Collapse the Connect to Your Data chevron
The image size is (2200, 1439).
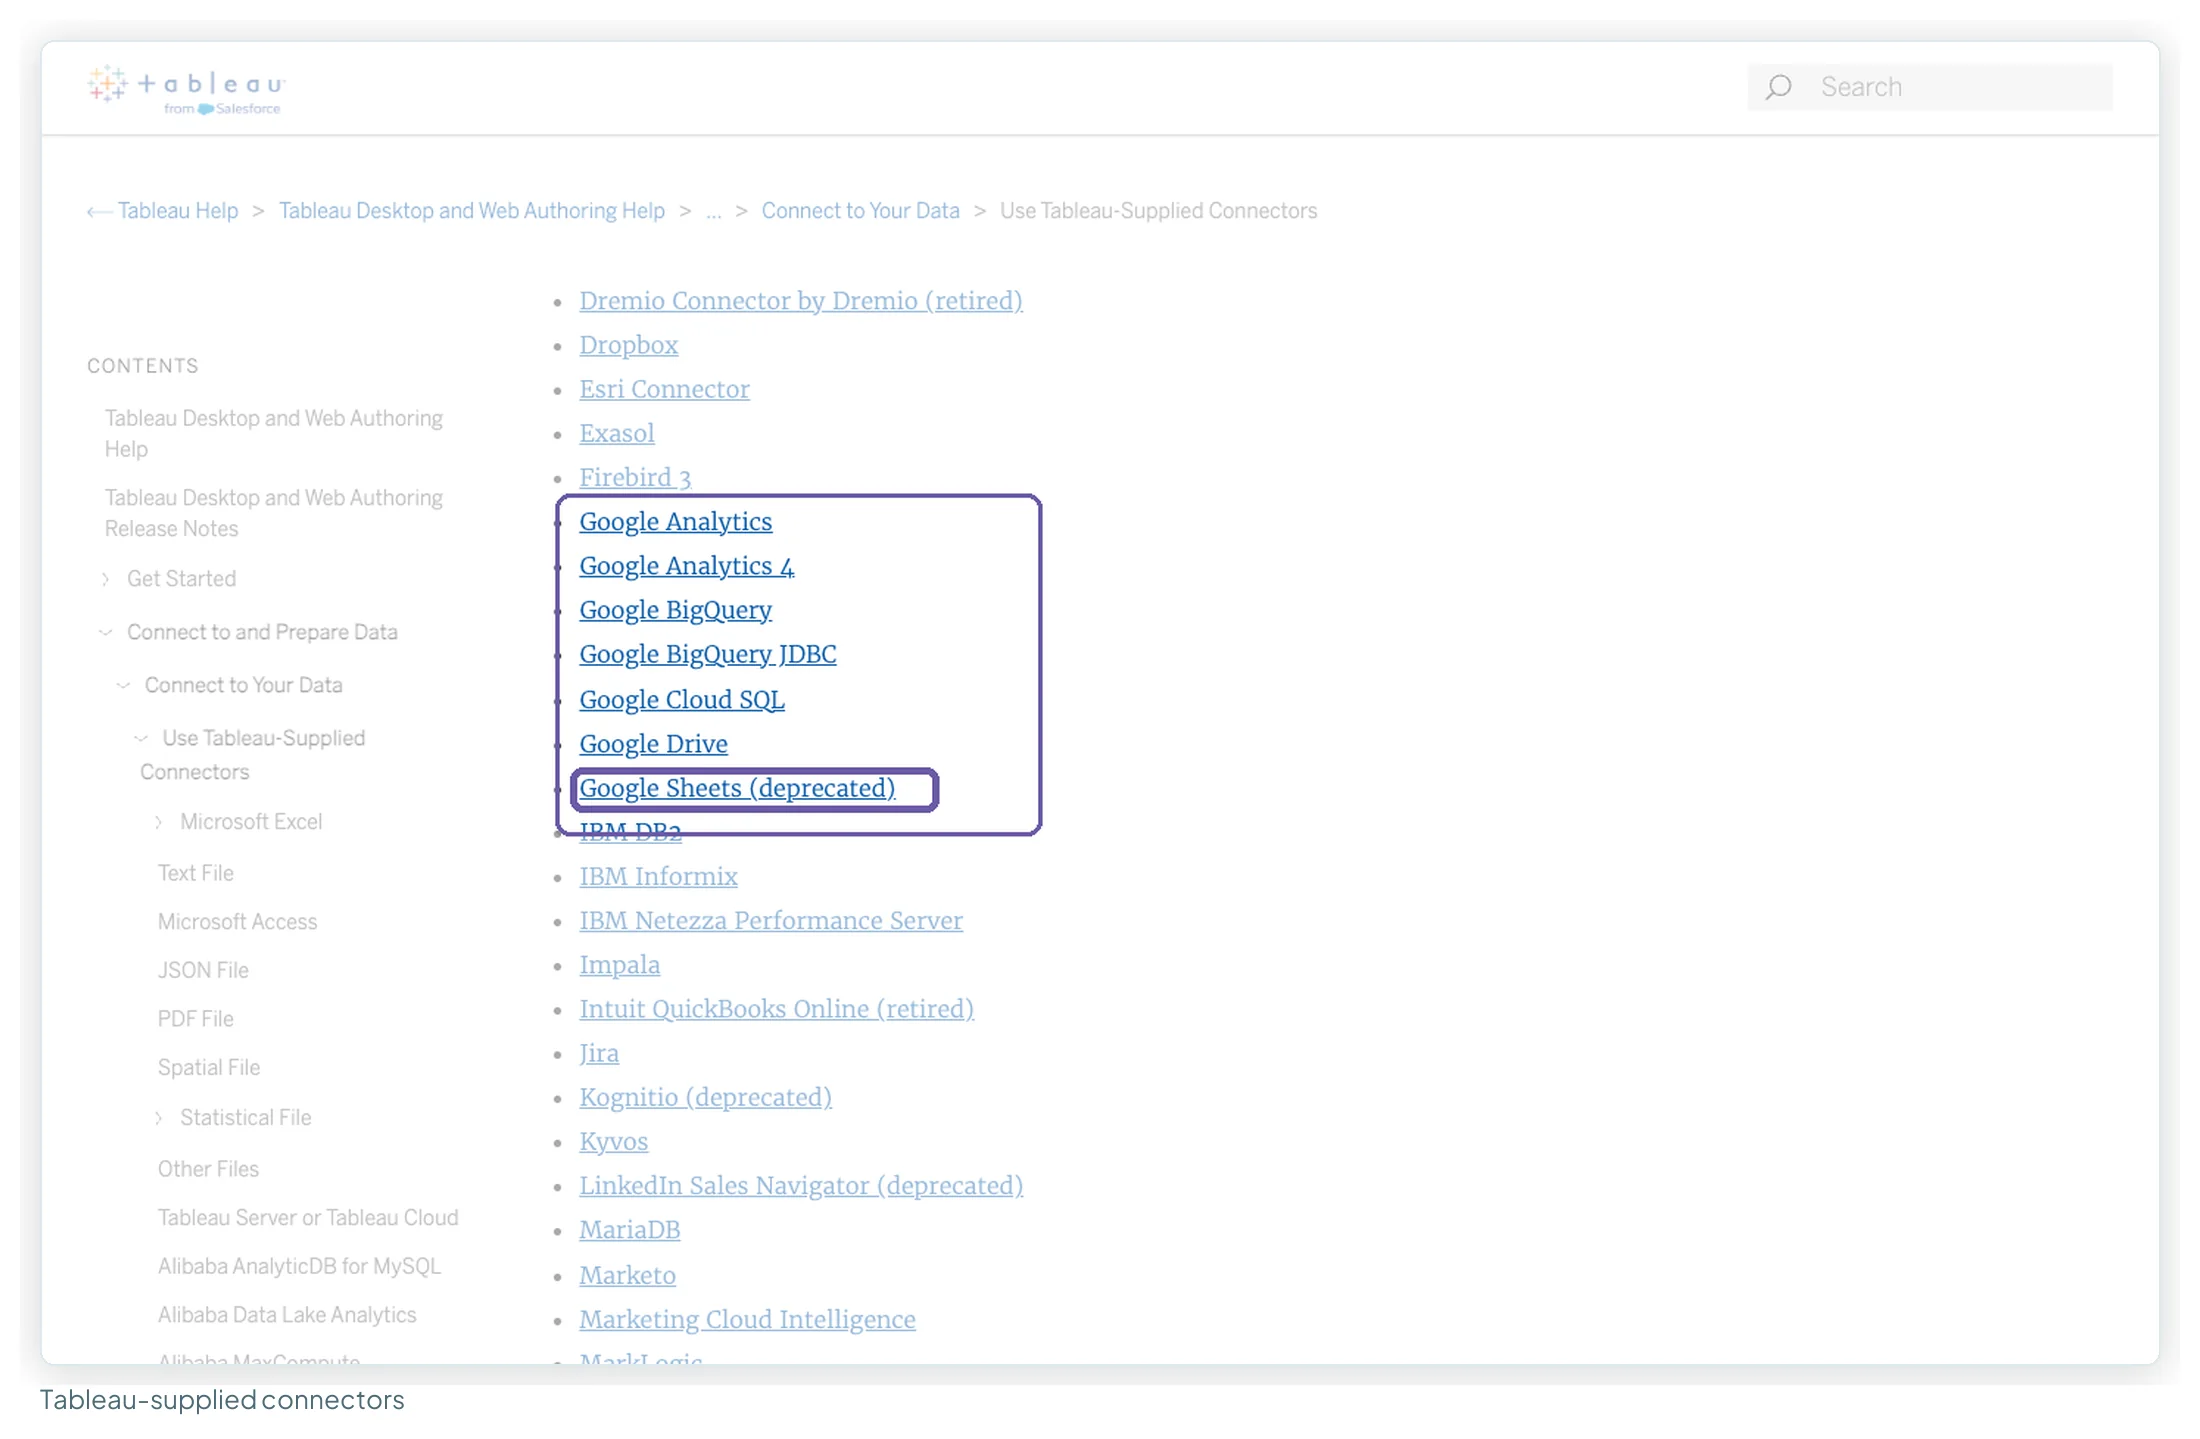tap(123, 685)
